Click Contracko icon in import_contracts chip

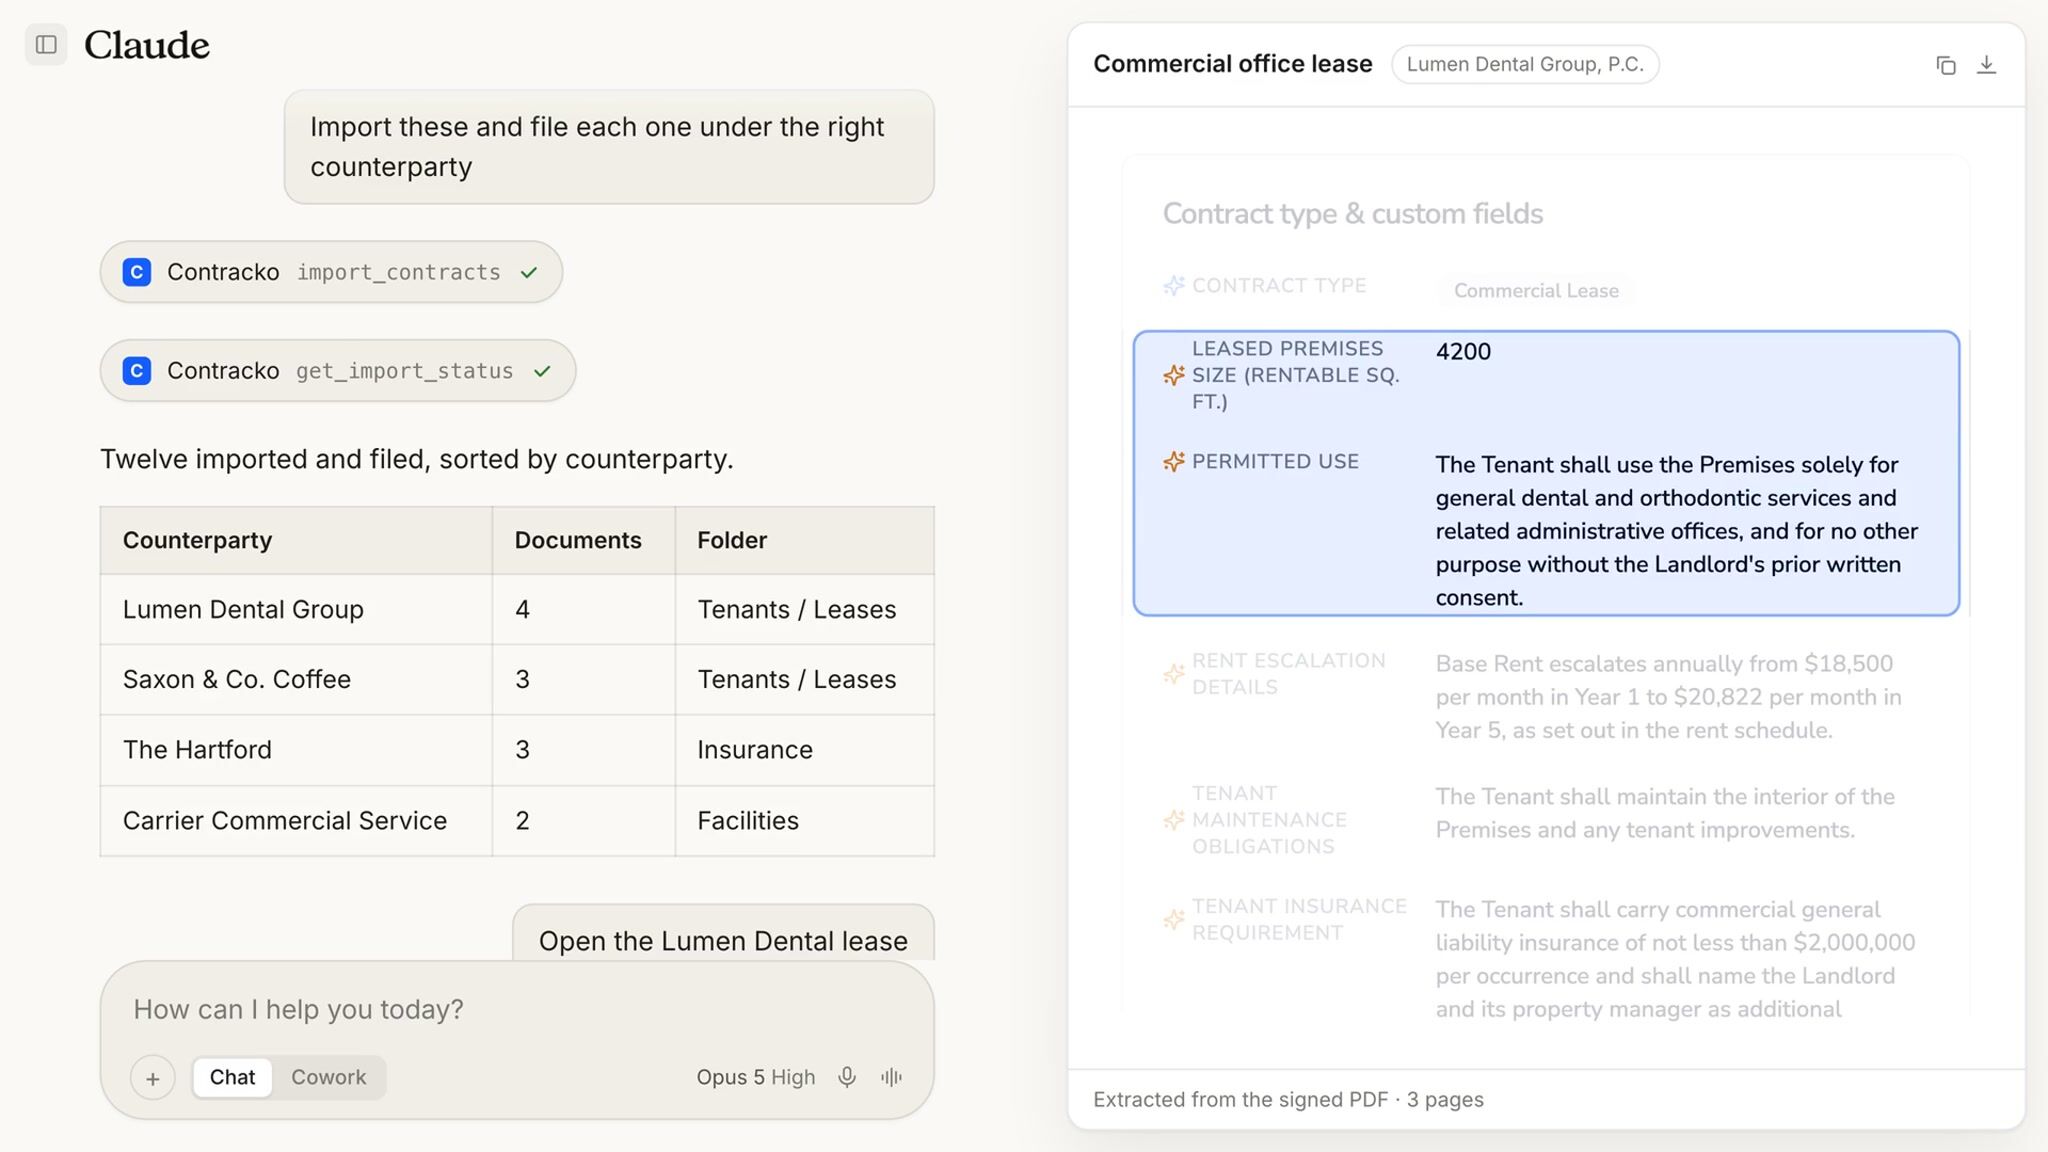coord(137,272)
